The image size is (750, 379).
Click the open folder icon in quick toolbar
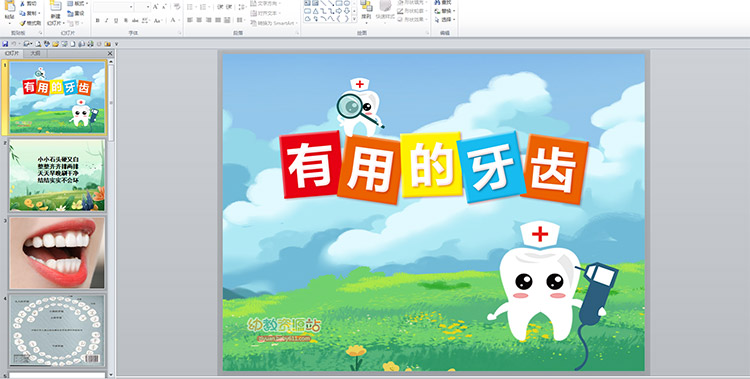[x=55, y=44]
